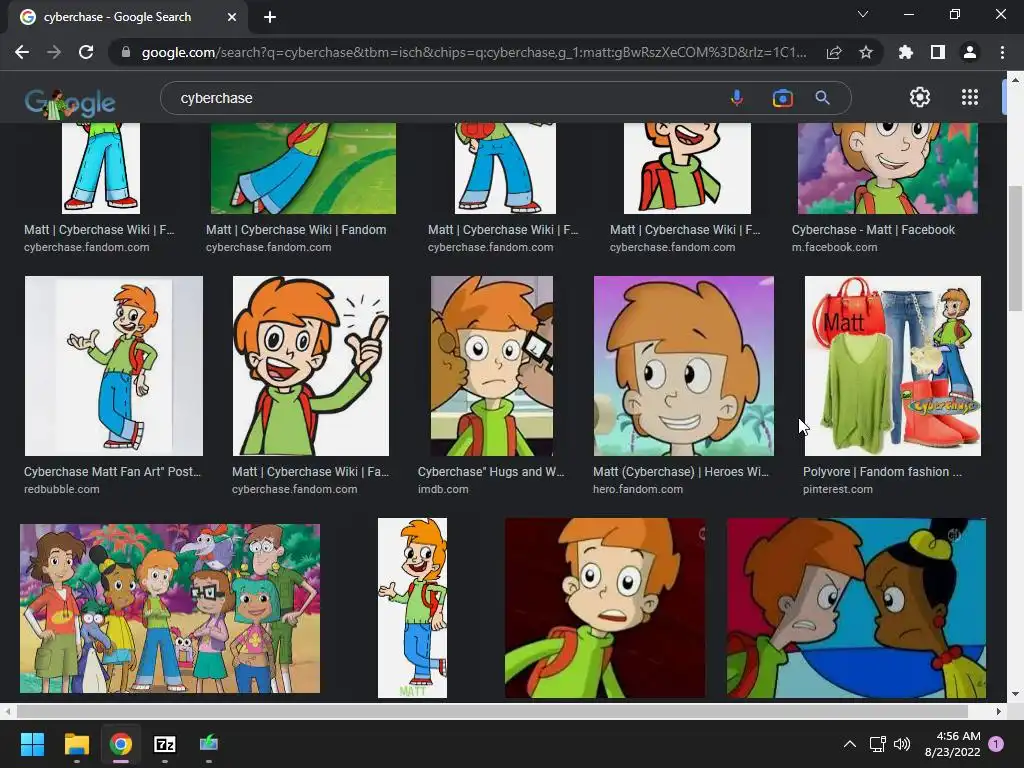
Task: Open the pinterest.com source link
Action: pos(837,489)
